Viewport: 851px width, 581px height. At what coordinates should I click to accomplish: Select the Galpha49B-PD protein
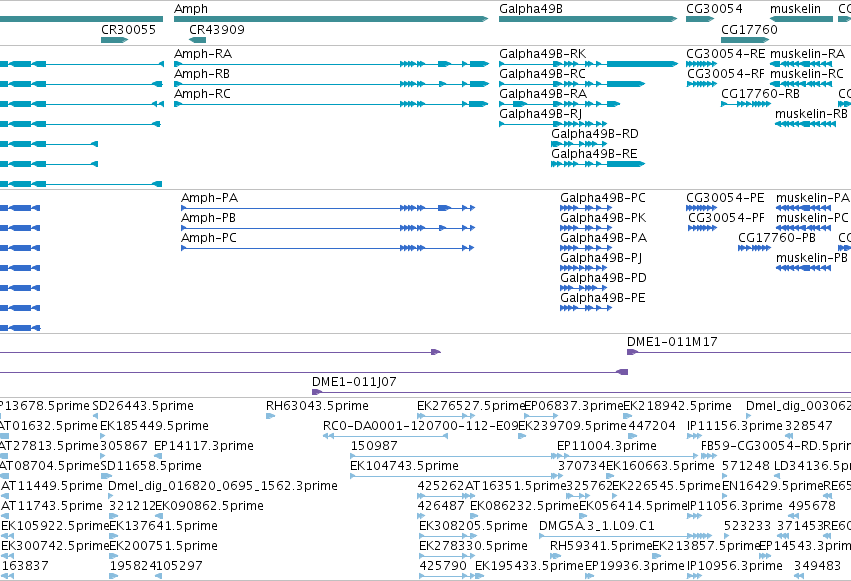[583, 289]
